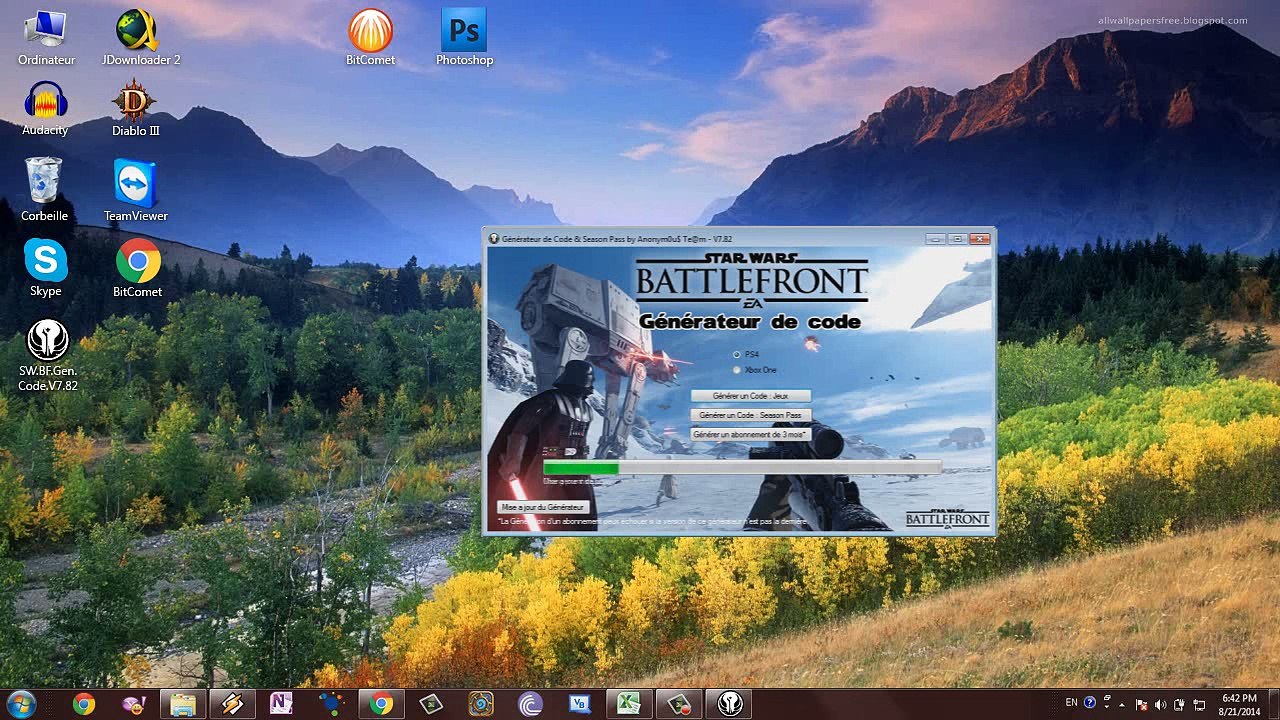Click the 'Mise à jour du Générateur' button

coord(542,507)
